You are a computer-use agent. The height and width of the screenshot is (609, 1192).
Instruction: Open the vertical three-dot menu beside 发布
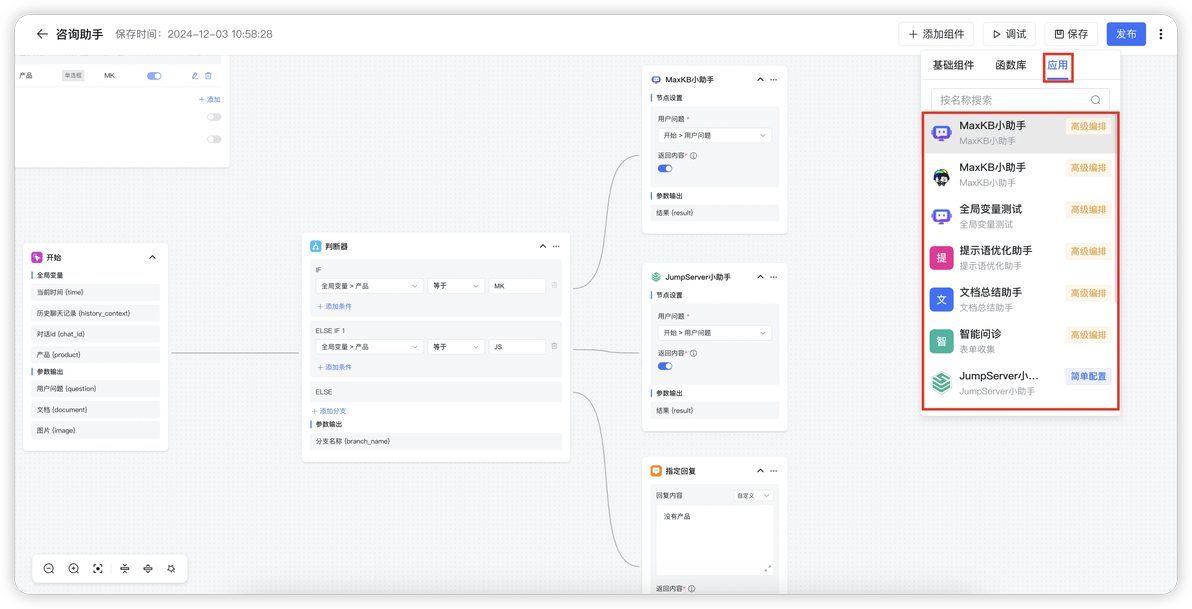1161,34
